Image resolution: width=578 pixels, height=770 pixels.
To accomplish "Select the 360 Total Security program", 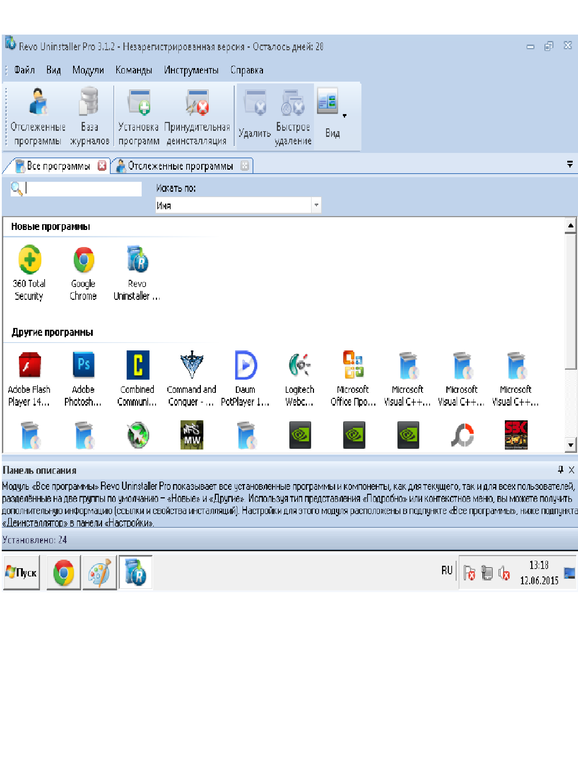I will 29,273.
